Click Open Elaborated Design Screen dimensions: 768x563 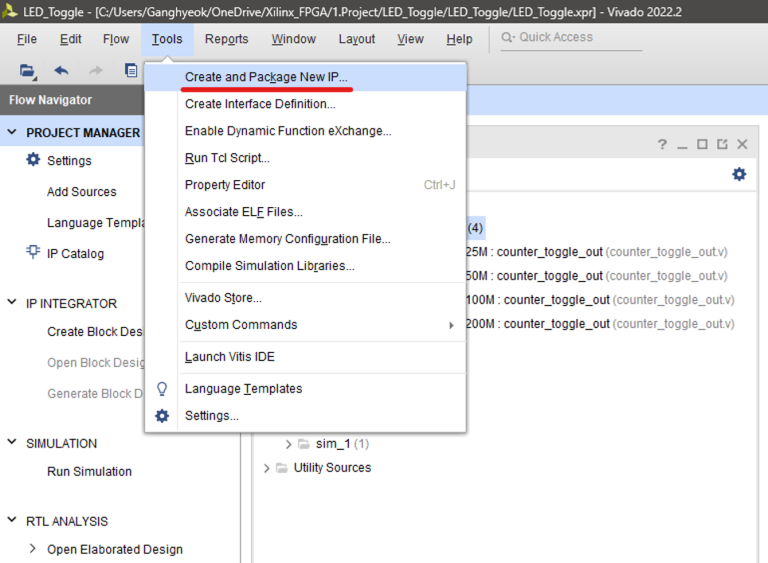tap(115, 549)
